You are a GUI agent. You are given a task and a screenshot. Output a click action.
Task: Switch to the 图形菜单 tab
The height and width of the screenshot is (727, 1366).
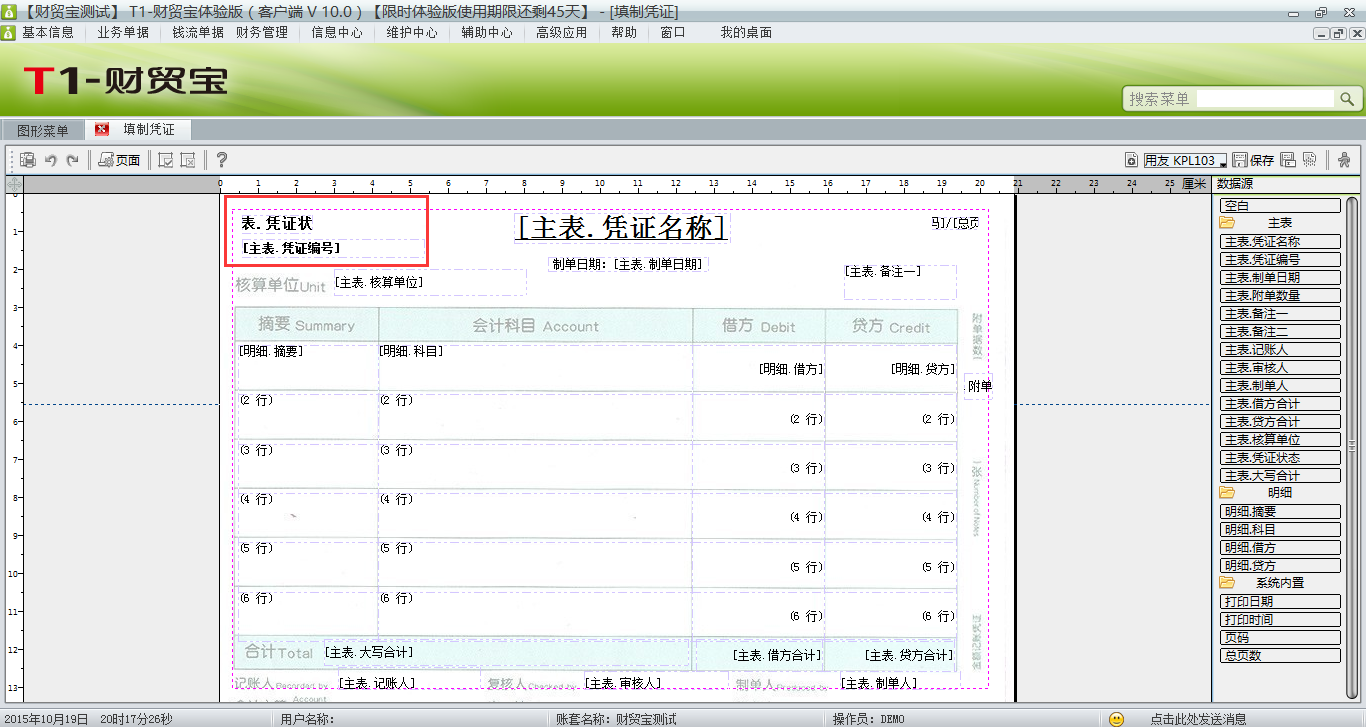pyautogui.click(x=43, y=131)
